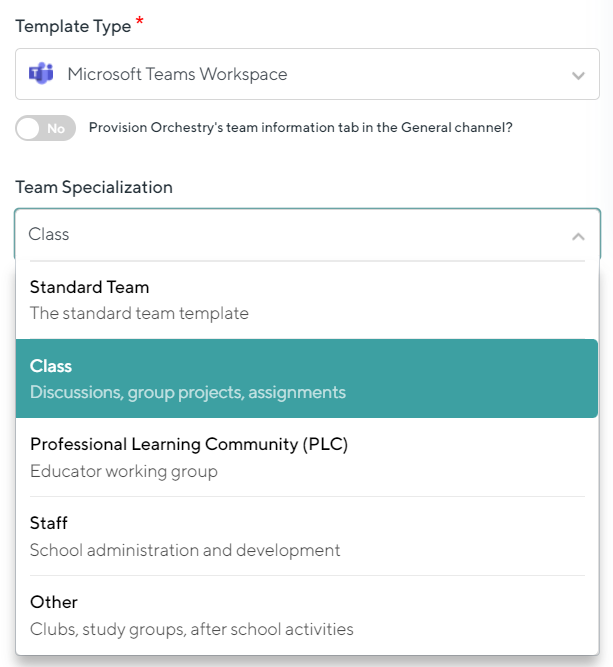Toggle the Provision Orchestry's team information tab switch
Screen dimensions: 613x667
click(x=46, y=128)
